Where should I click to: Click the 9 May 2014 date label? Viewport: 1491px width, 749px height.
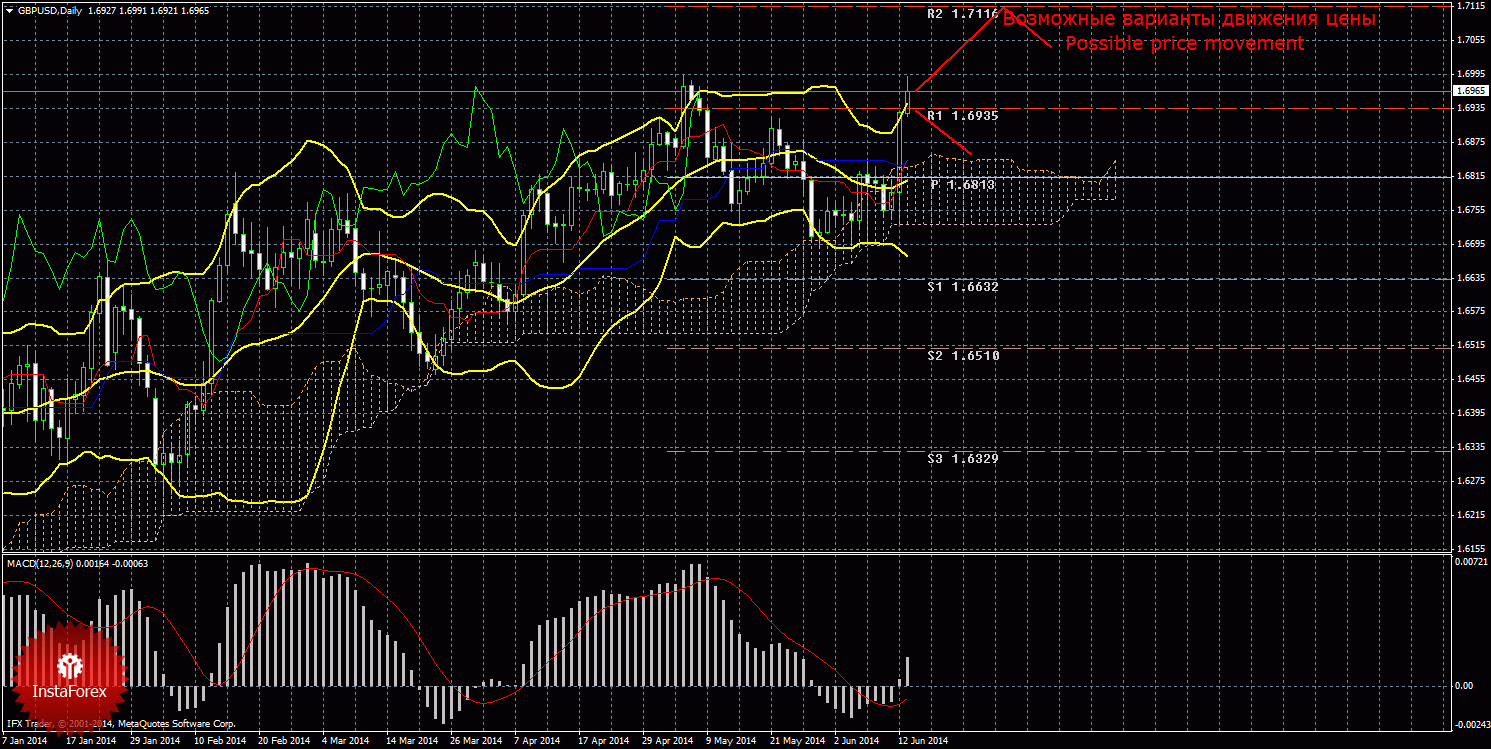(x=731, y=741)
